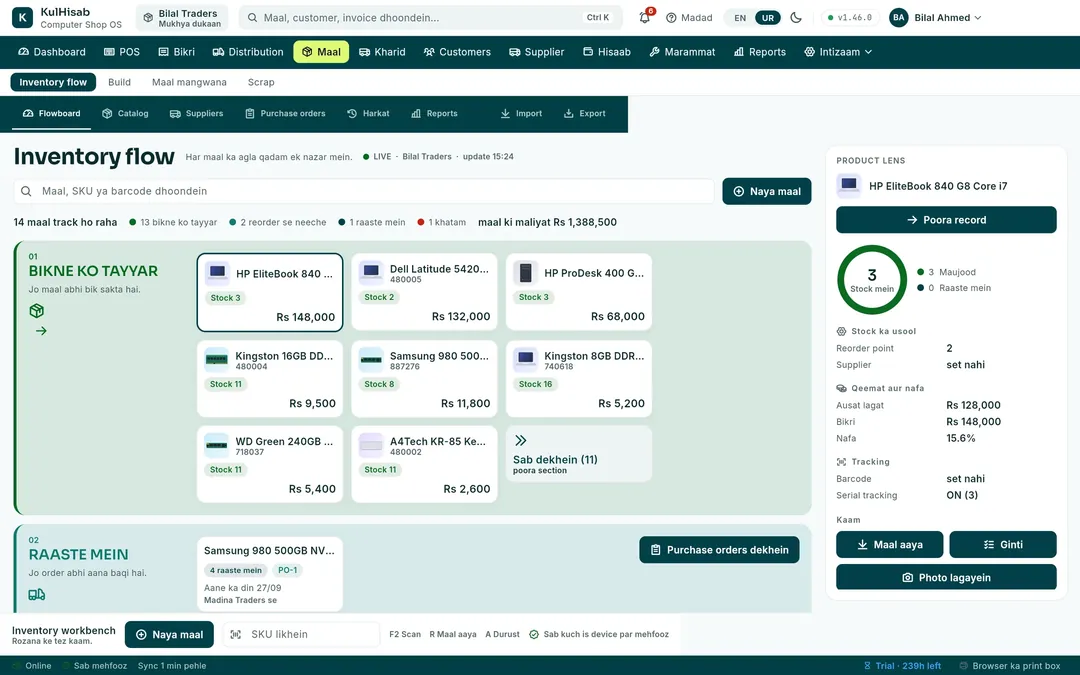Open Samsung 980 500GB NV incoming card
Viewport: 1080px width, 675px height.
pos(270,574)
